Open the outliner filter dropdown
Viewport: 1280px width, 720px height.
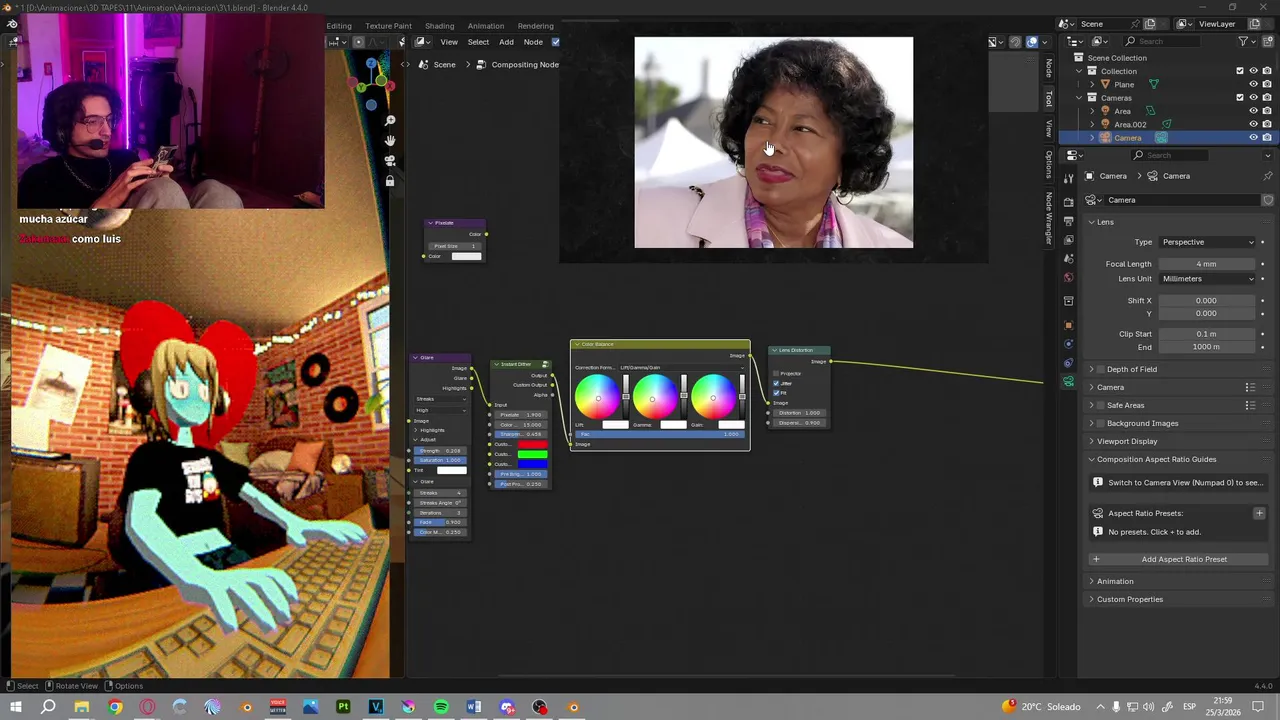[x=1246, y=41]
